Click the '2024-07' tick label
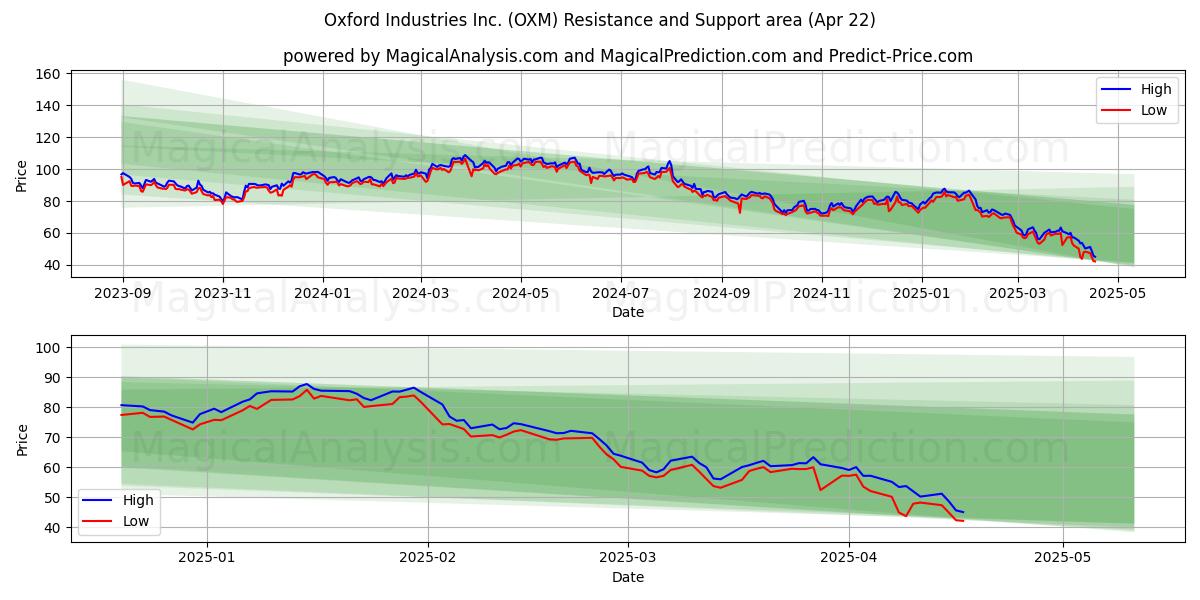Viewport: 1200px width, 600px height. [620, 294]
